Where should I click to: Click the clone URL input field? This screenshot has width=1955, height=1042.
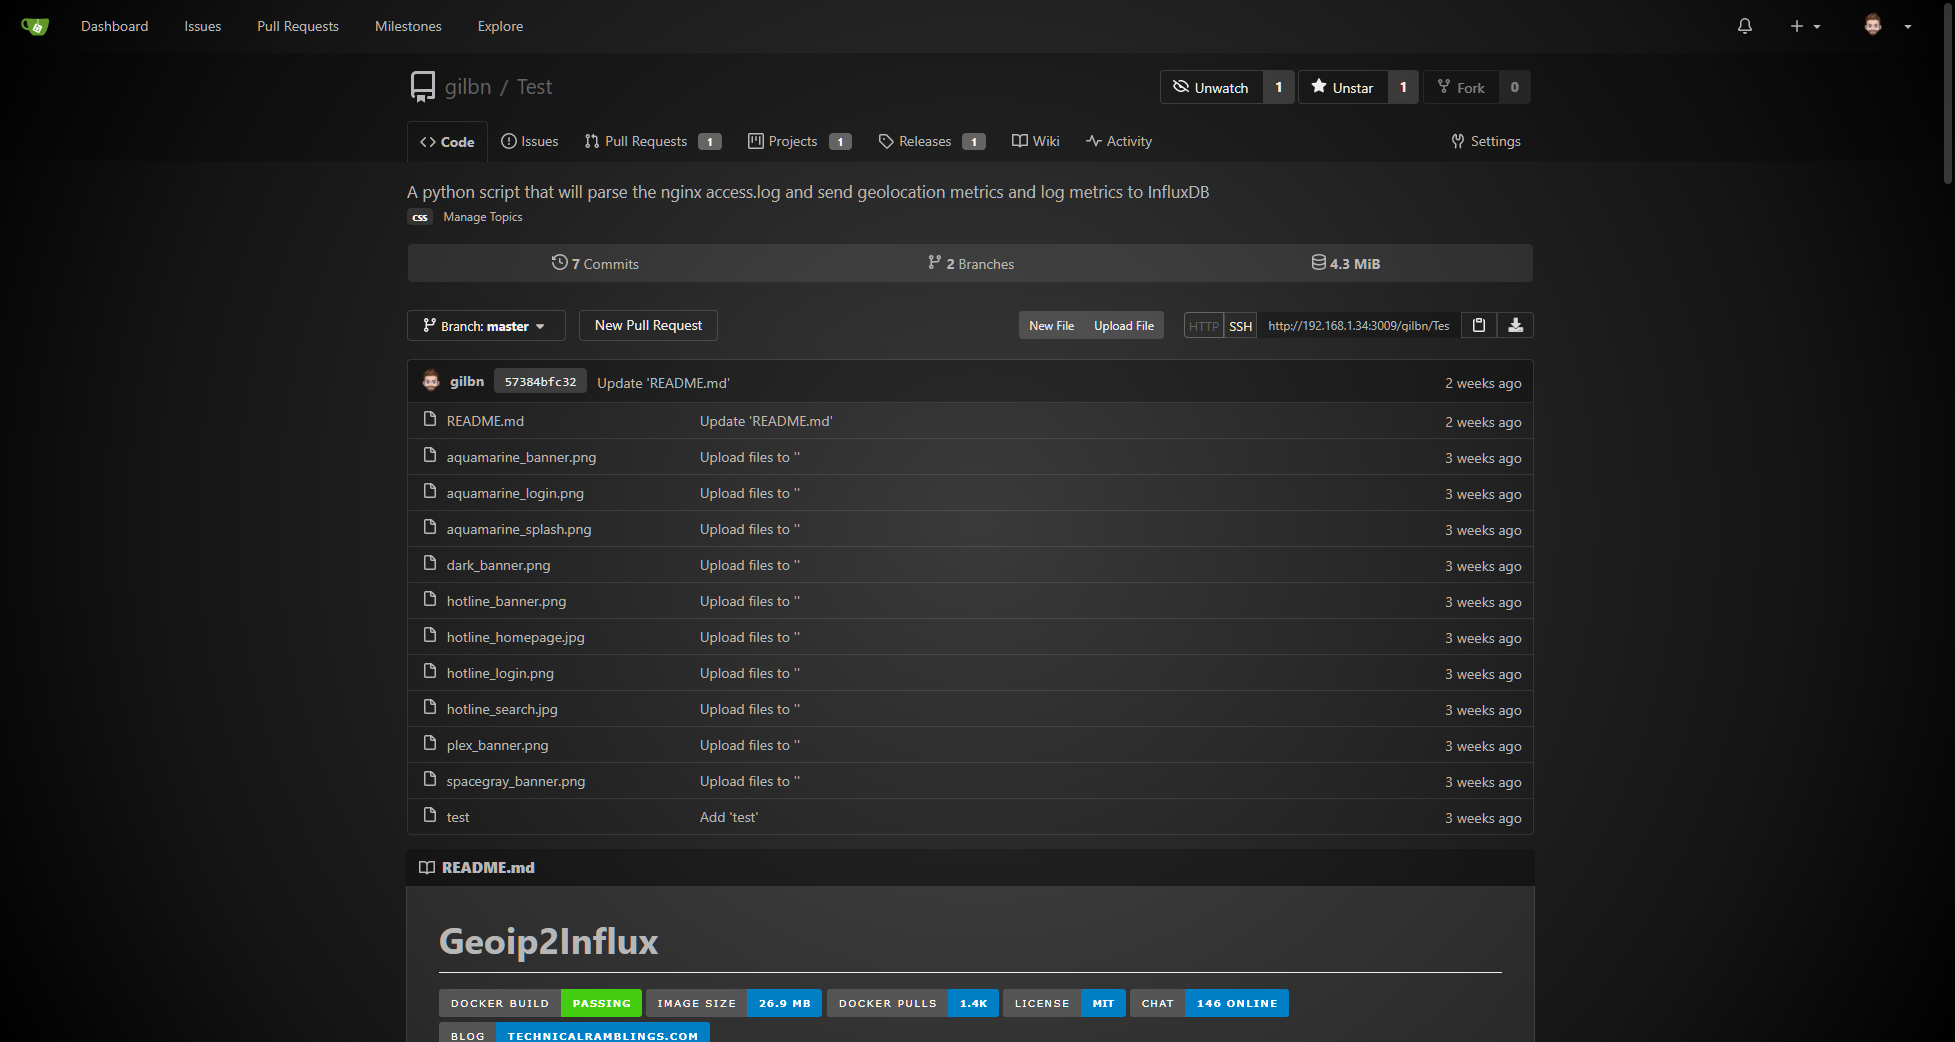(1358, 326)
